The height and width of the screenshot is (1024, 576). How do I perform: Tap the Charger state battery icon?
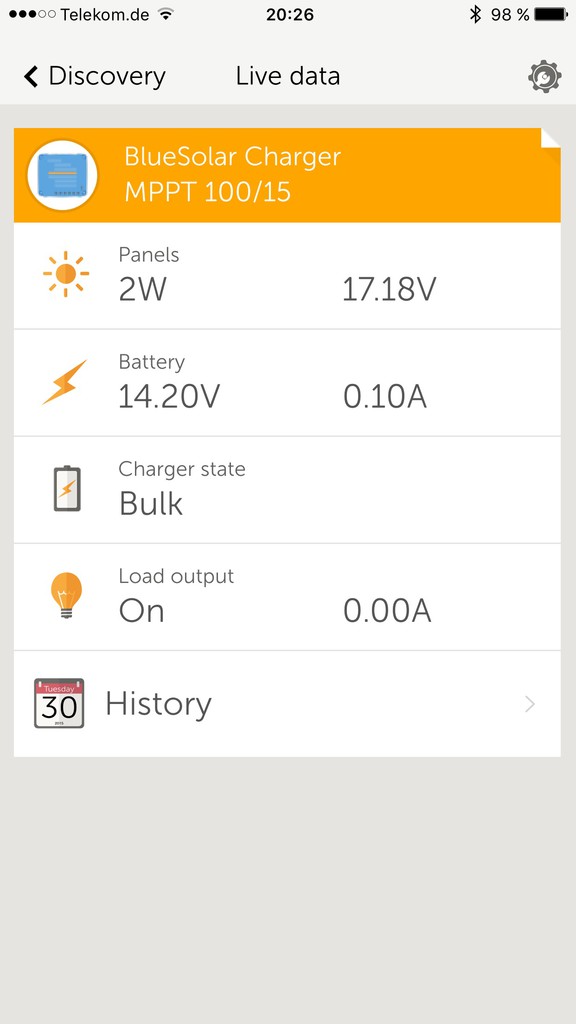[67, 488]
